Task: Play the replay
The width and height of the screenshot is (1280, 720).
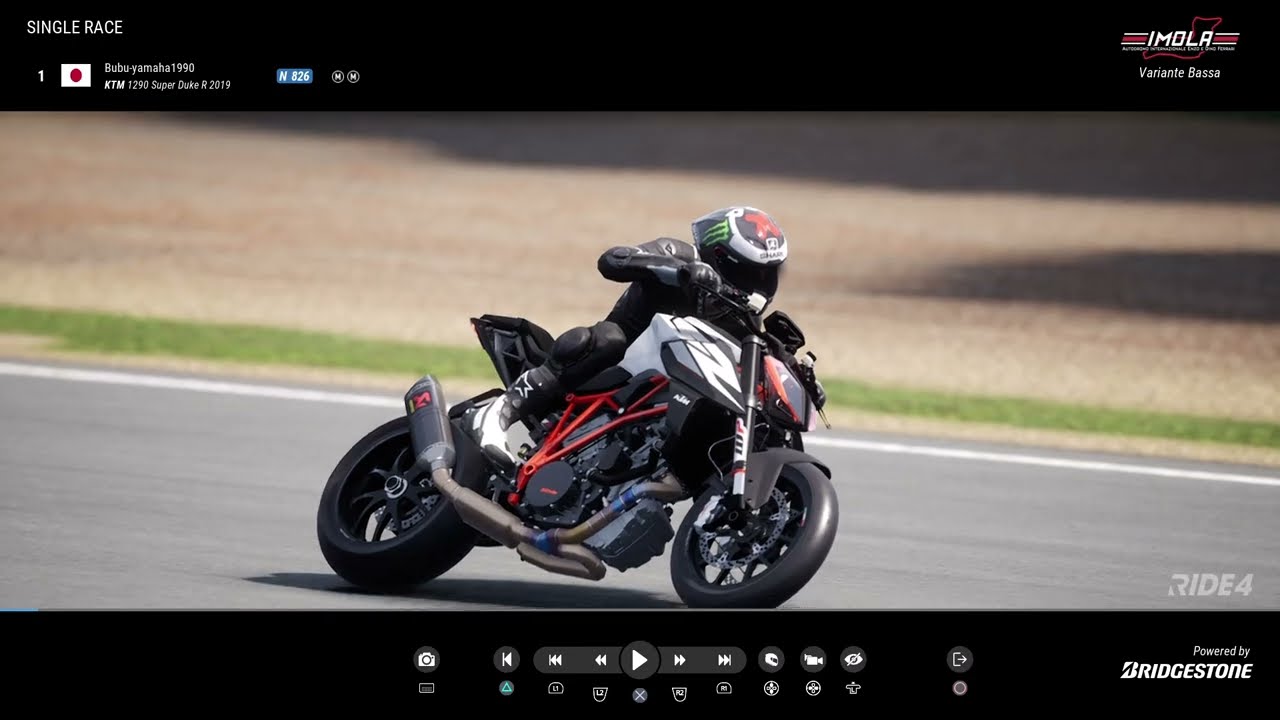Action: [x=640, y=660]
